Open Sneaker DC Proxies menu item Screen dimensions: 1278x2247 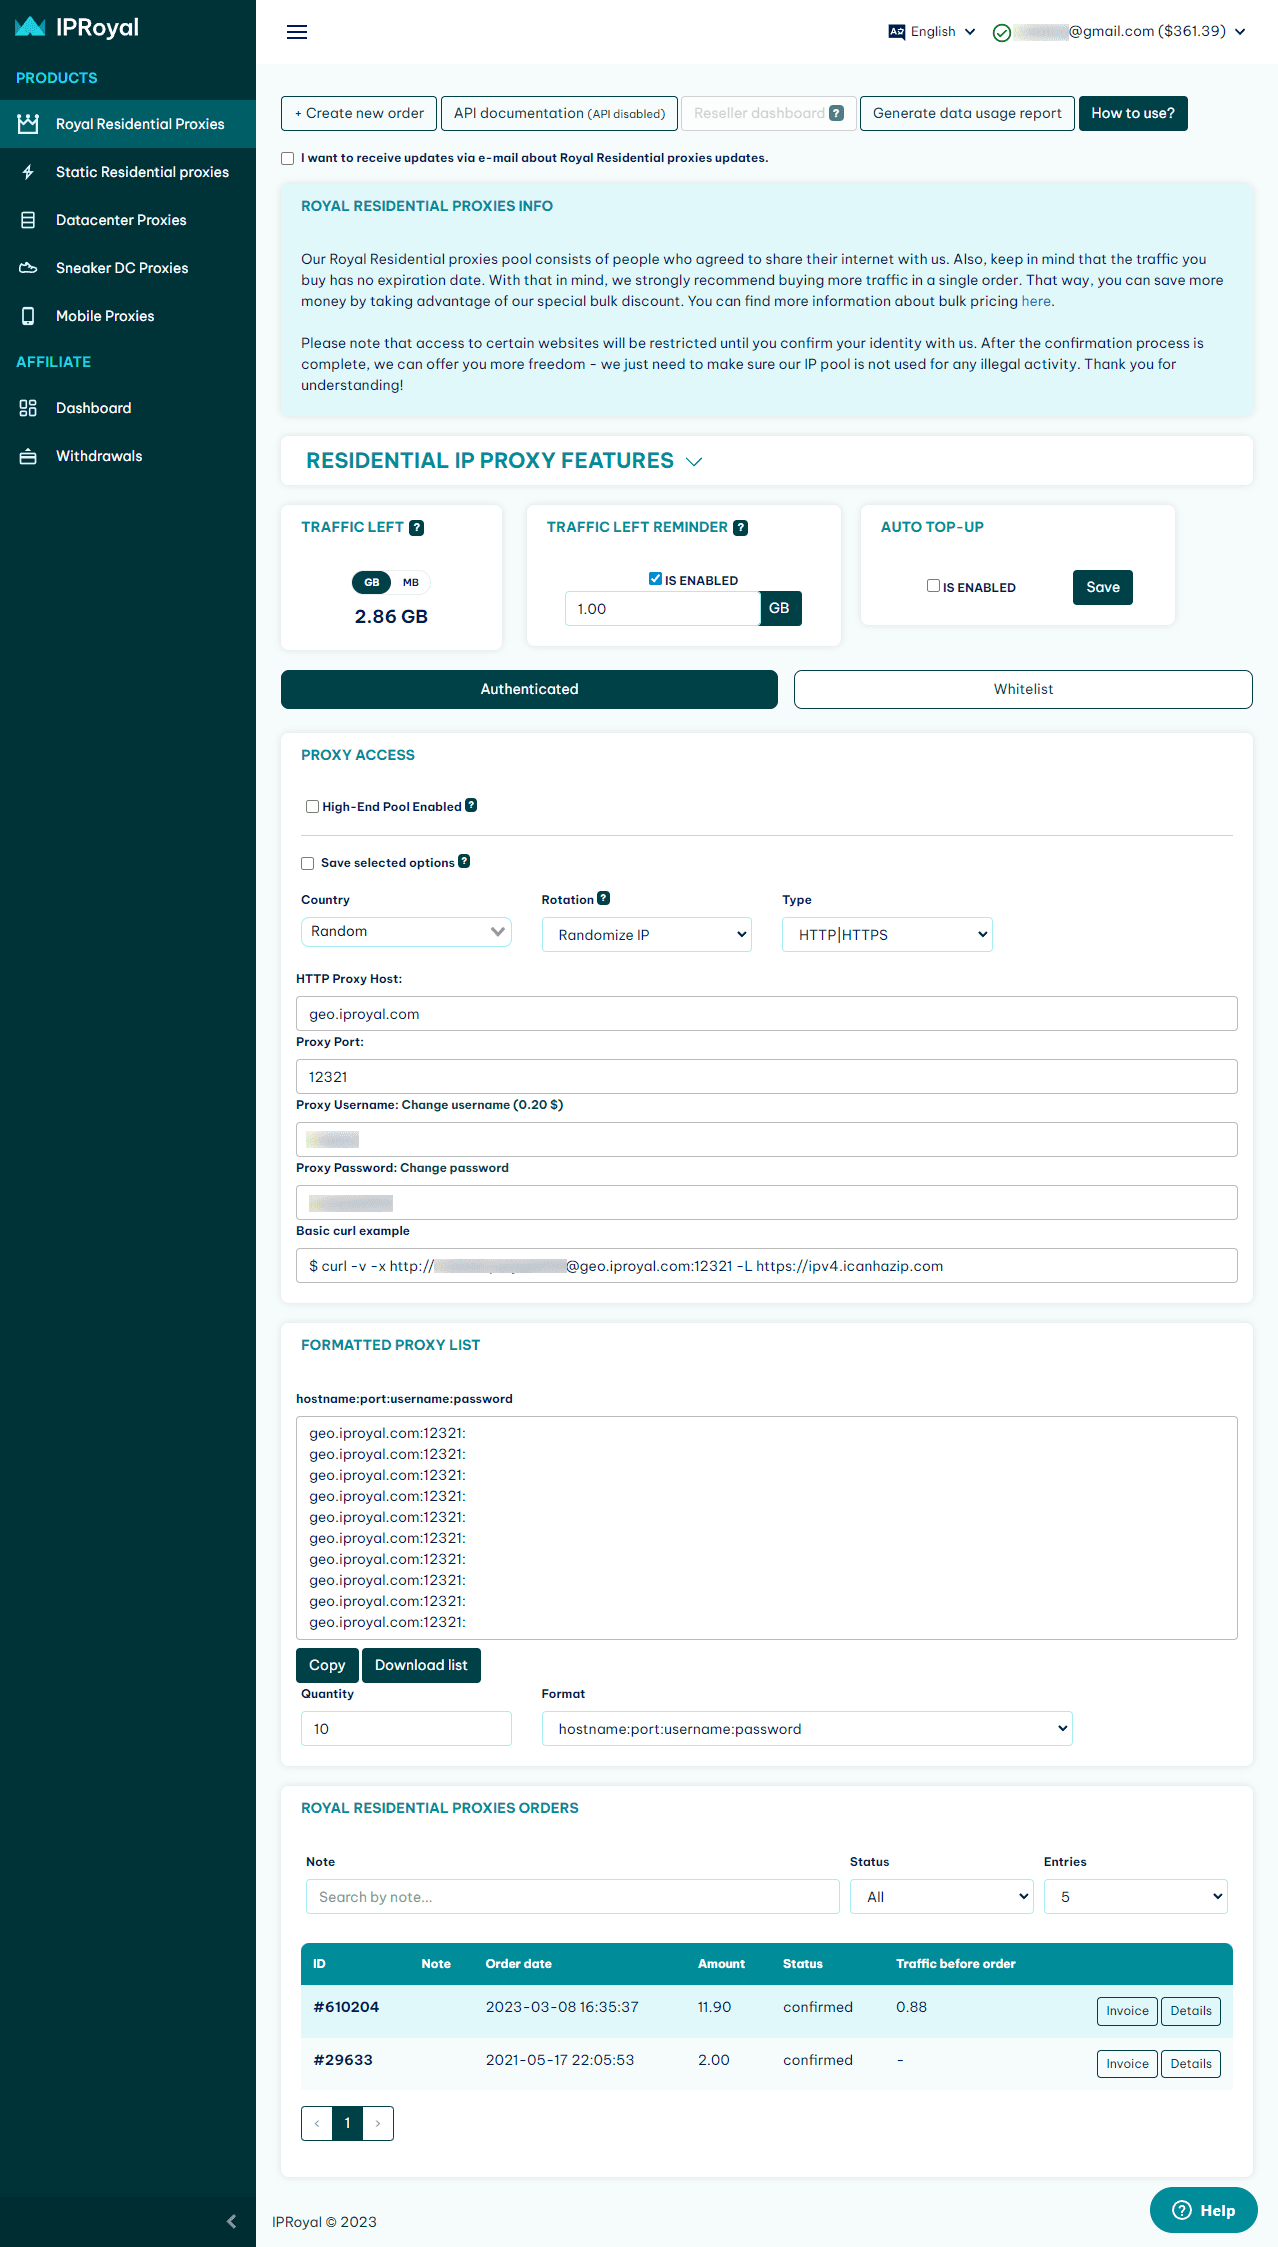[128, 268]
